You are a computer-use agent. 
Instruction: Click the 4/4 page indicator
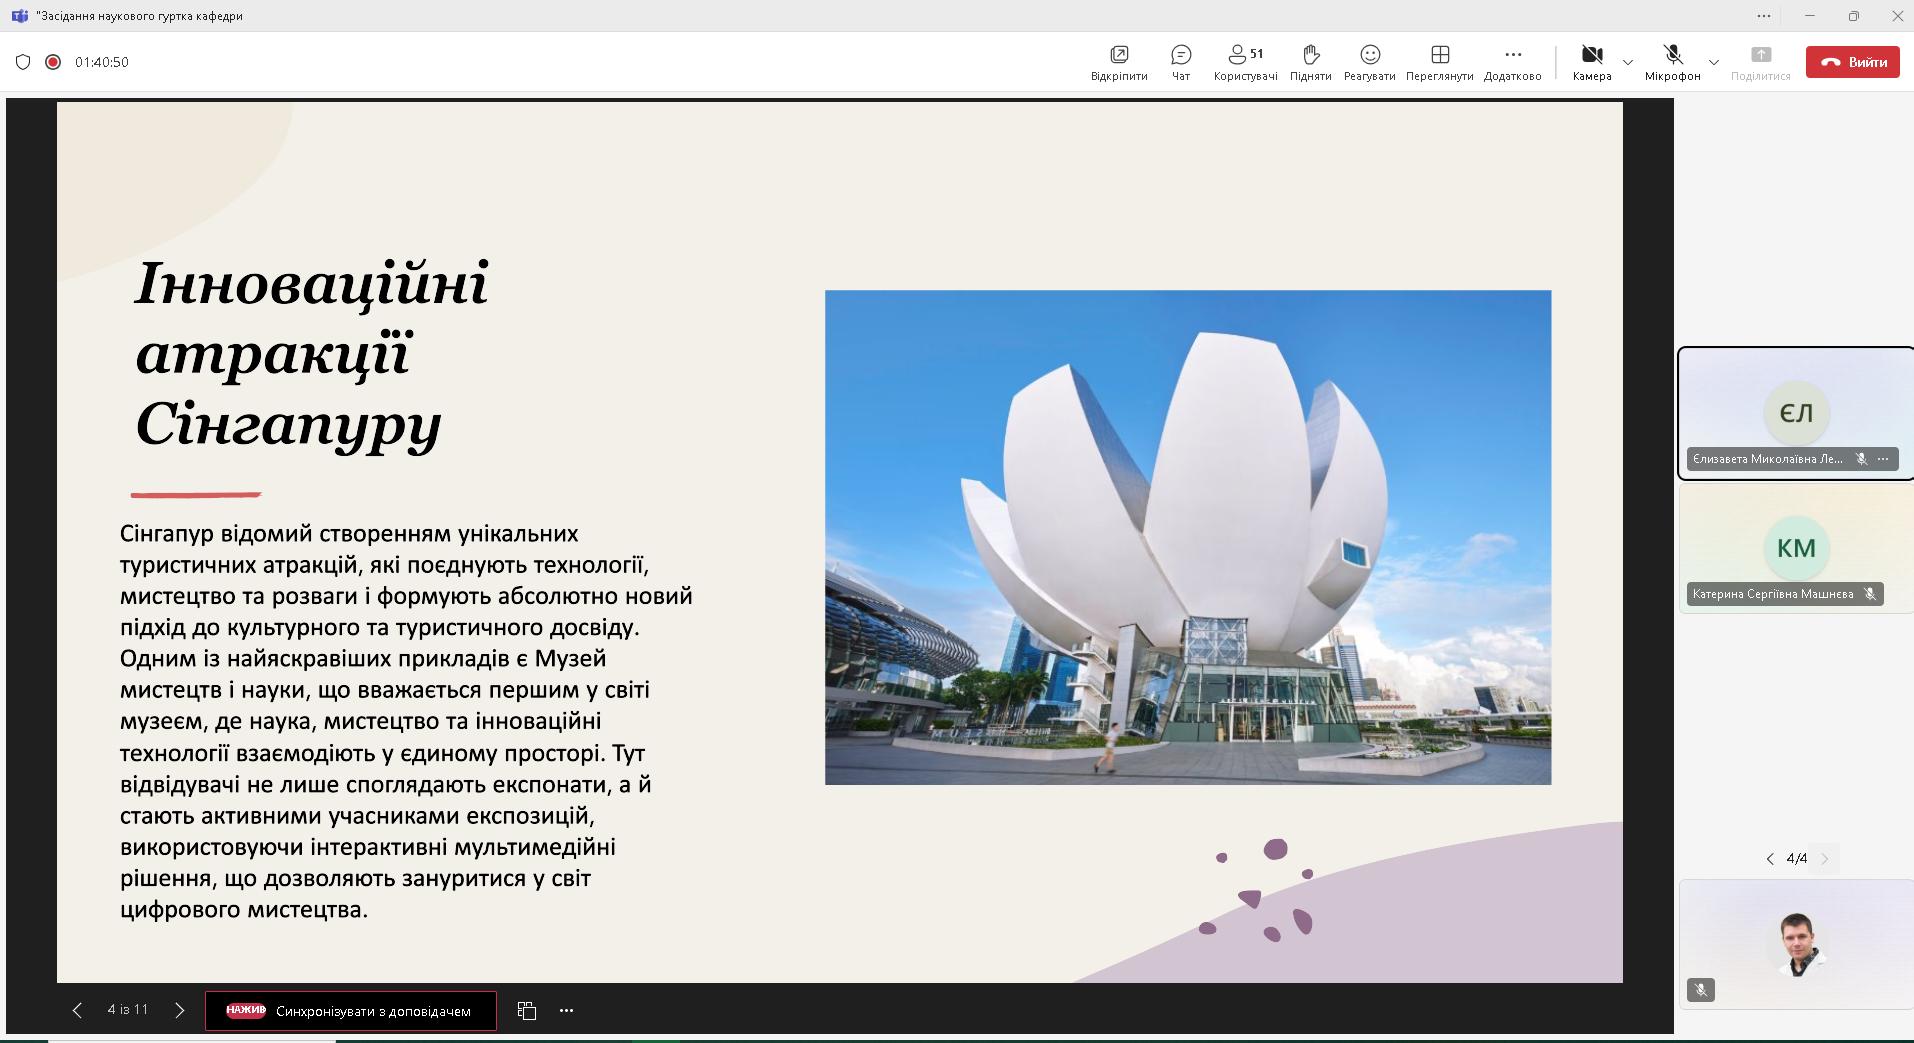pos(1797,858)
